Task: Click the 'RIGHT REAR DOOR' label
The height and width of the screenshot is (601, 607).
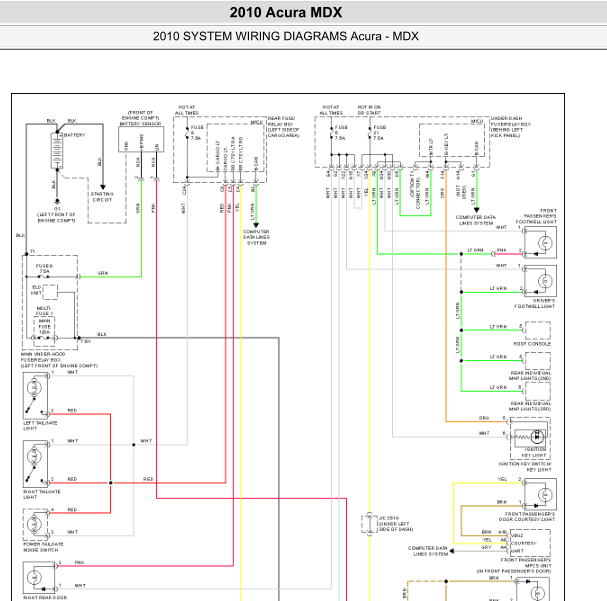Action: click(45, 598)
